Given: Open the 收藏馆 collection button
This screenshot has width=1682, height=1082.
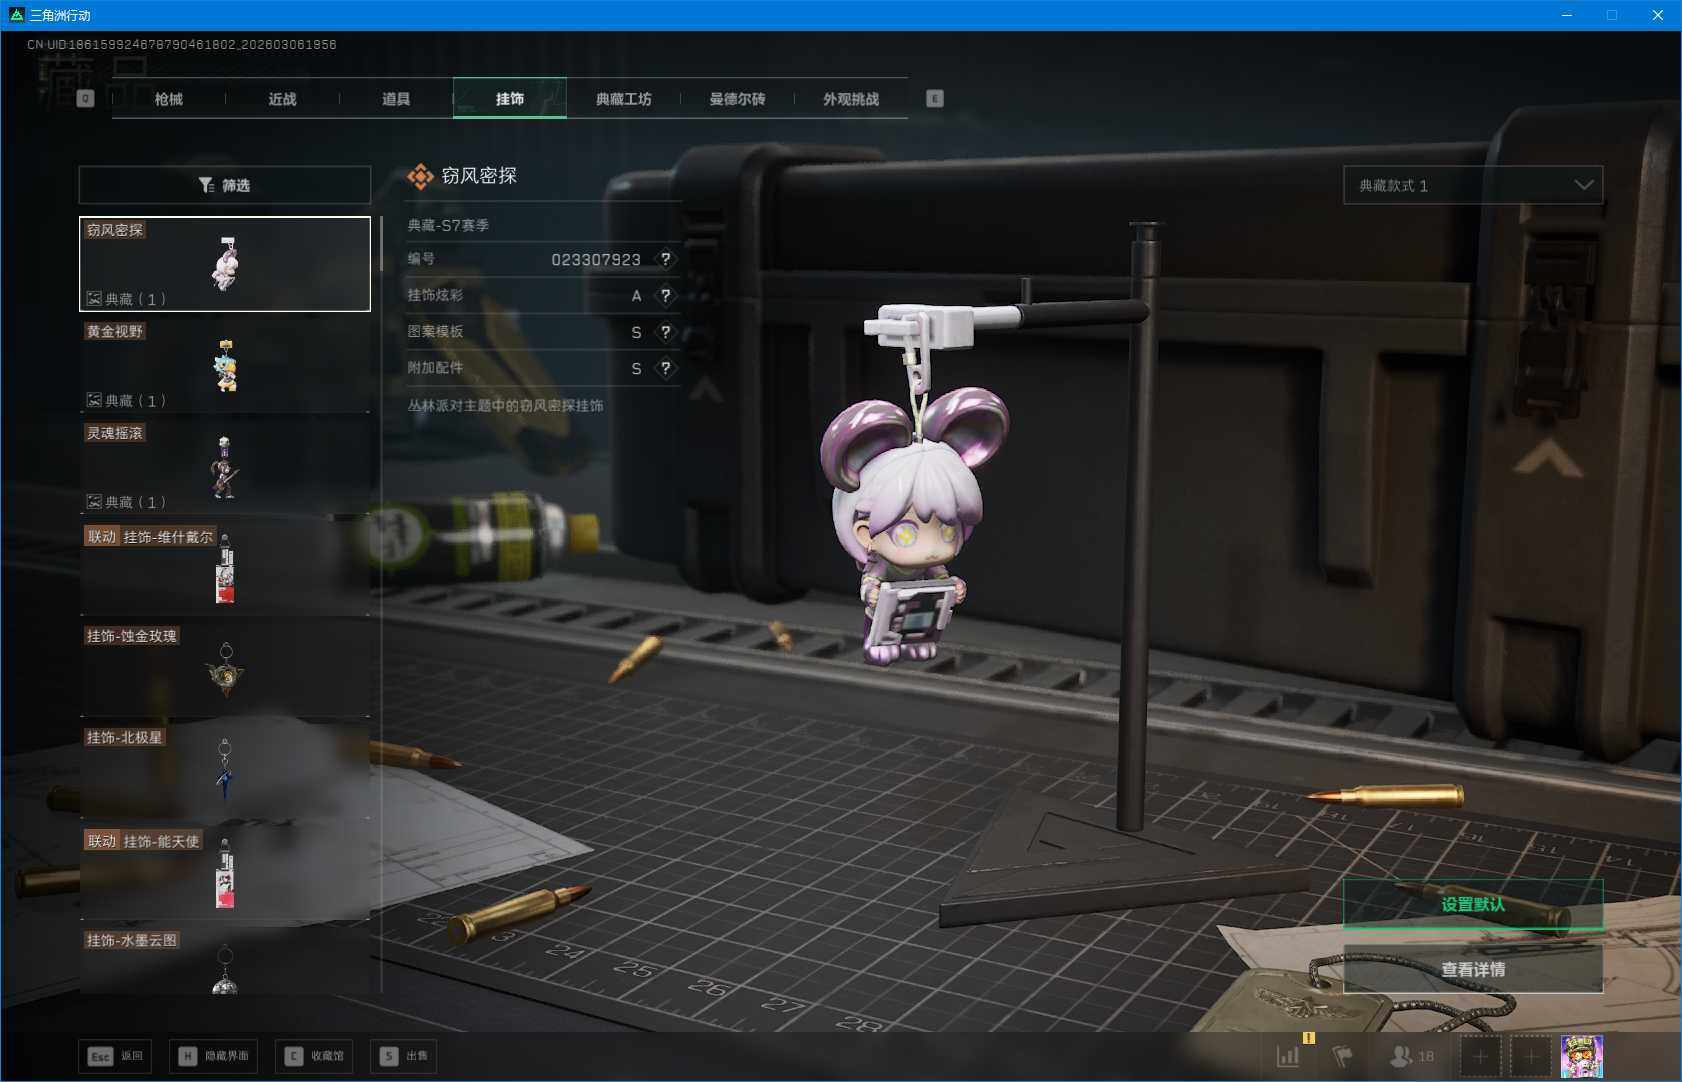Looking at the screenshot, I should coord(314,1056).
